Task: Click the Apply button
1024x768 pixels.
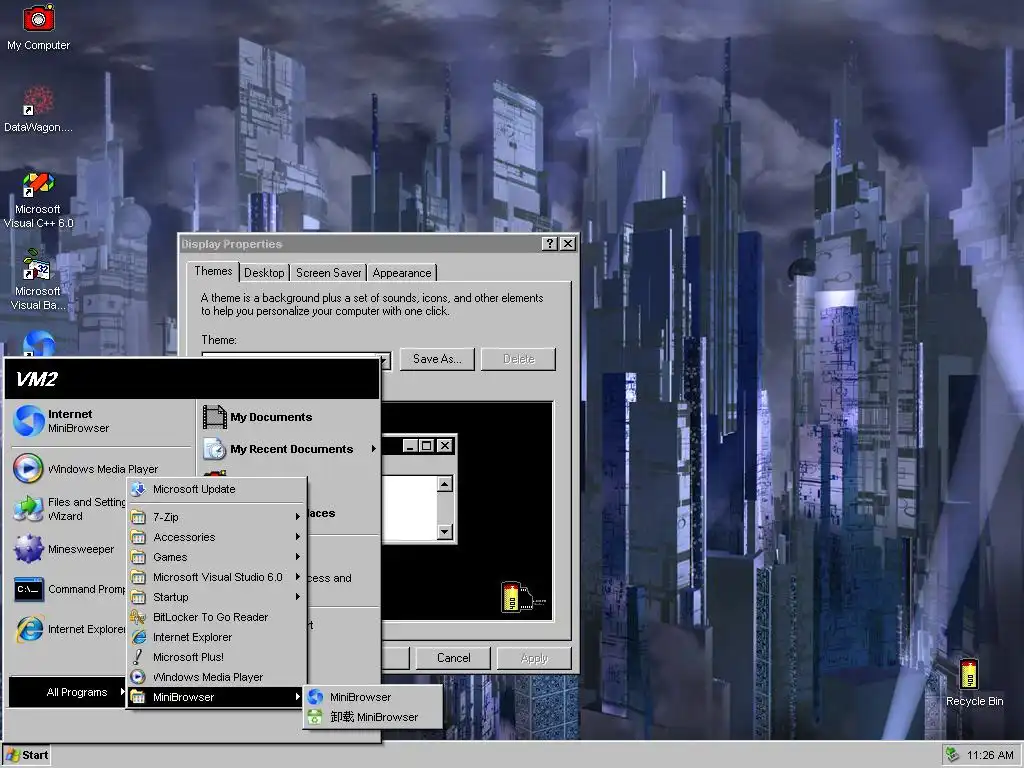Action: 534,658
